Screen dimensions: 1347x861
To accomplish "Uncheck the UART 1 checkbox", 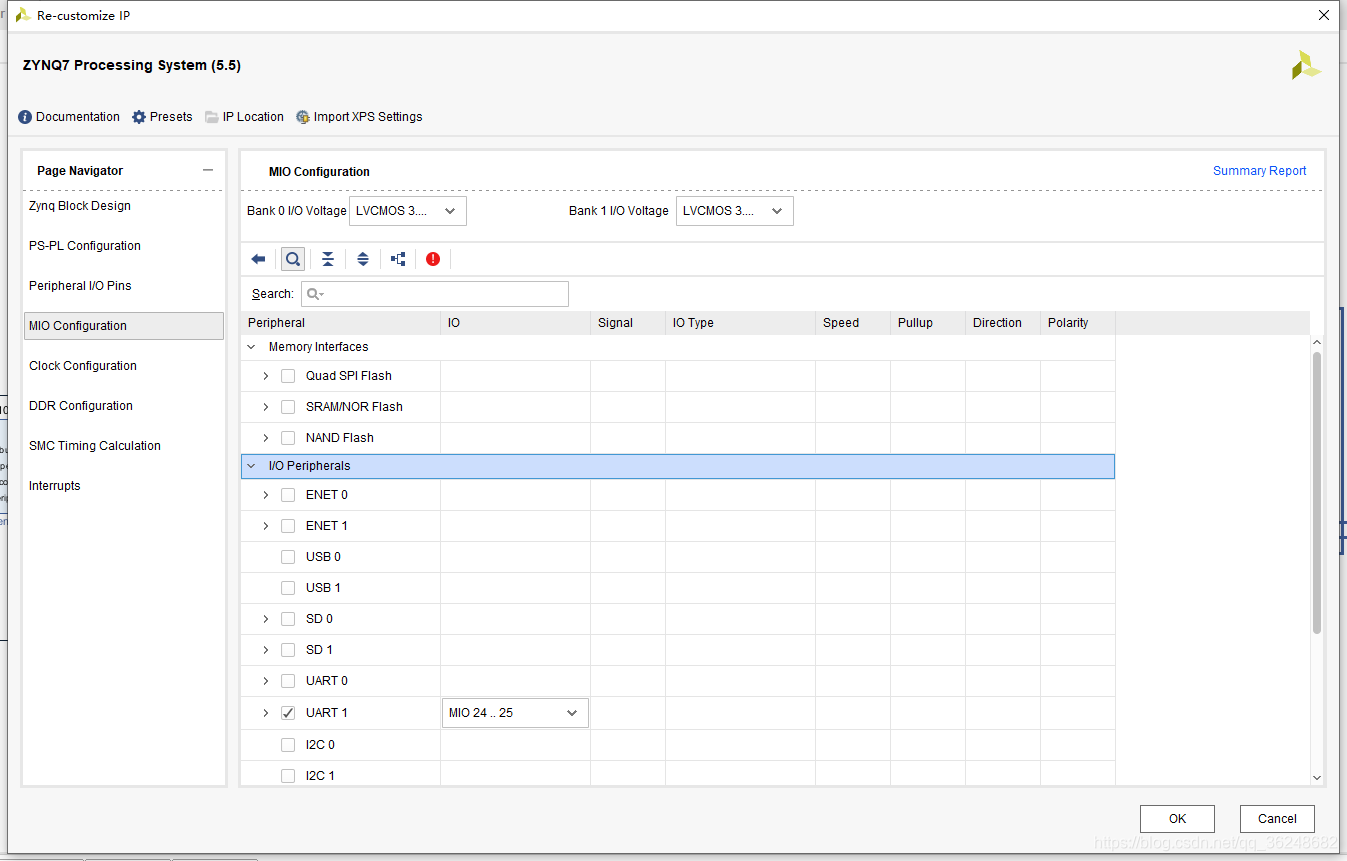I will 288,713.
